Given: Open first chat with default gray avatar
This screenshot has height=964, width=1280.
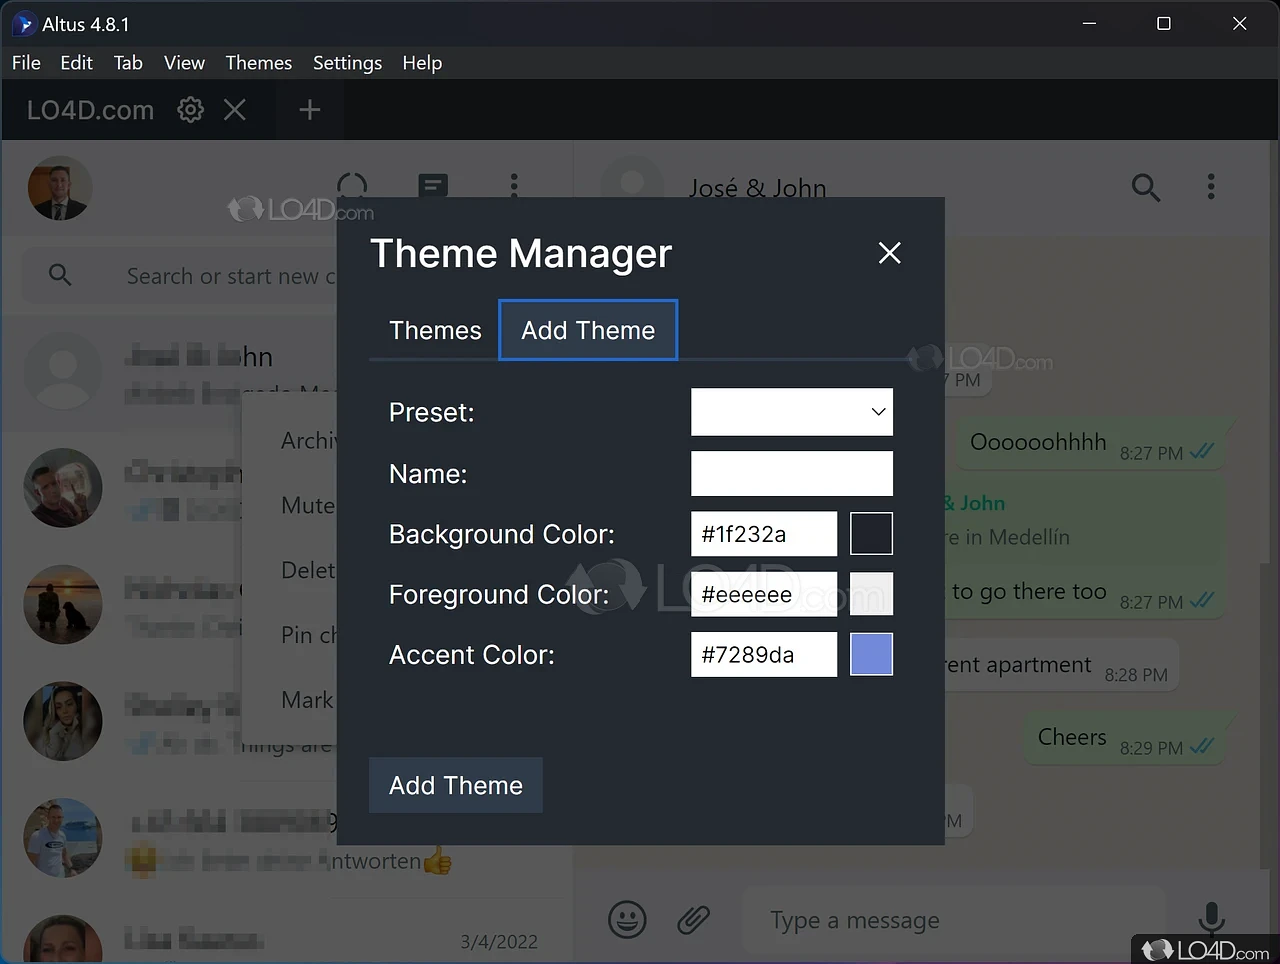Looking at the screenshot, I should click(63, 370).
